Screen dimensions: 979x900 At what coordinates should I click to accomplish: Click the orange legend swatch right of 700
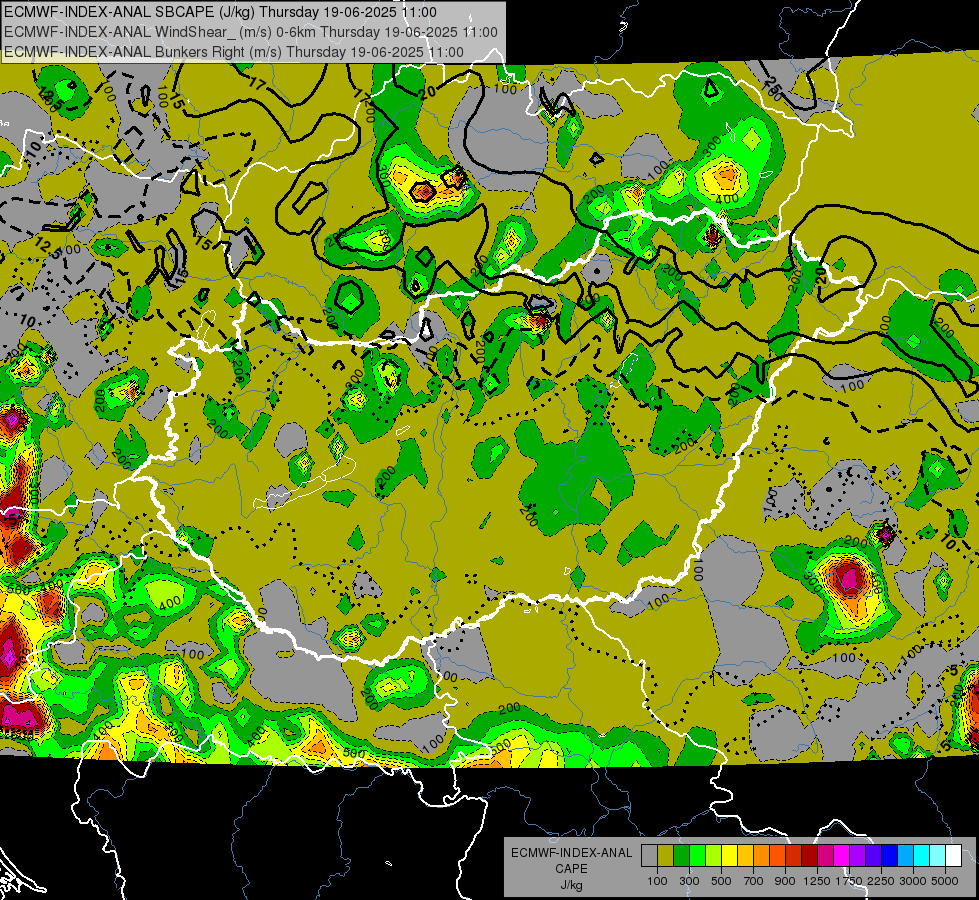coord(761,856)
